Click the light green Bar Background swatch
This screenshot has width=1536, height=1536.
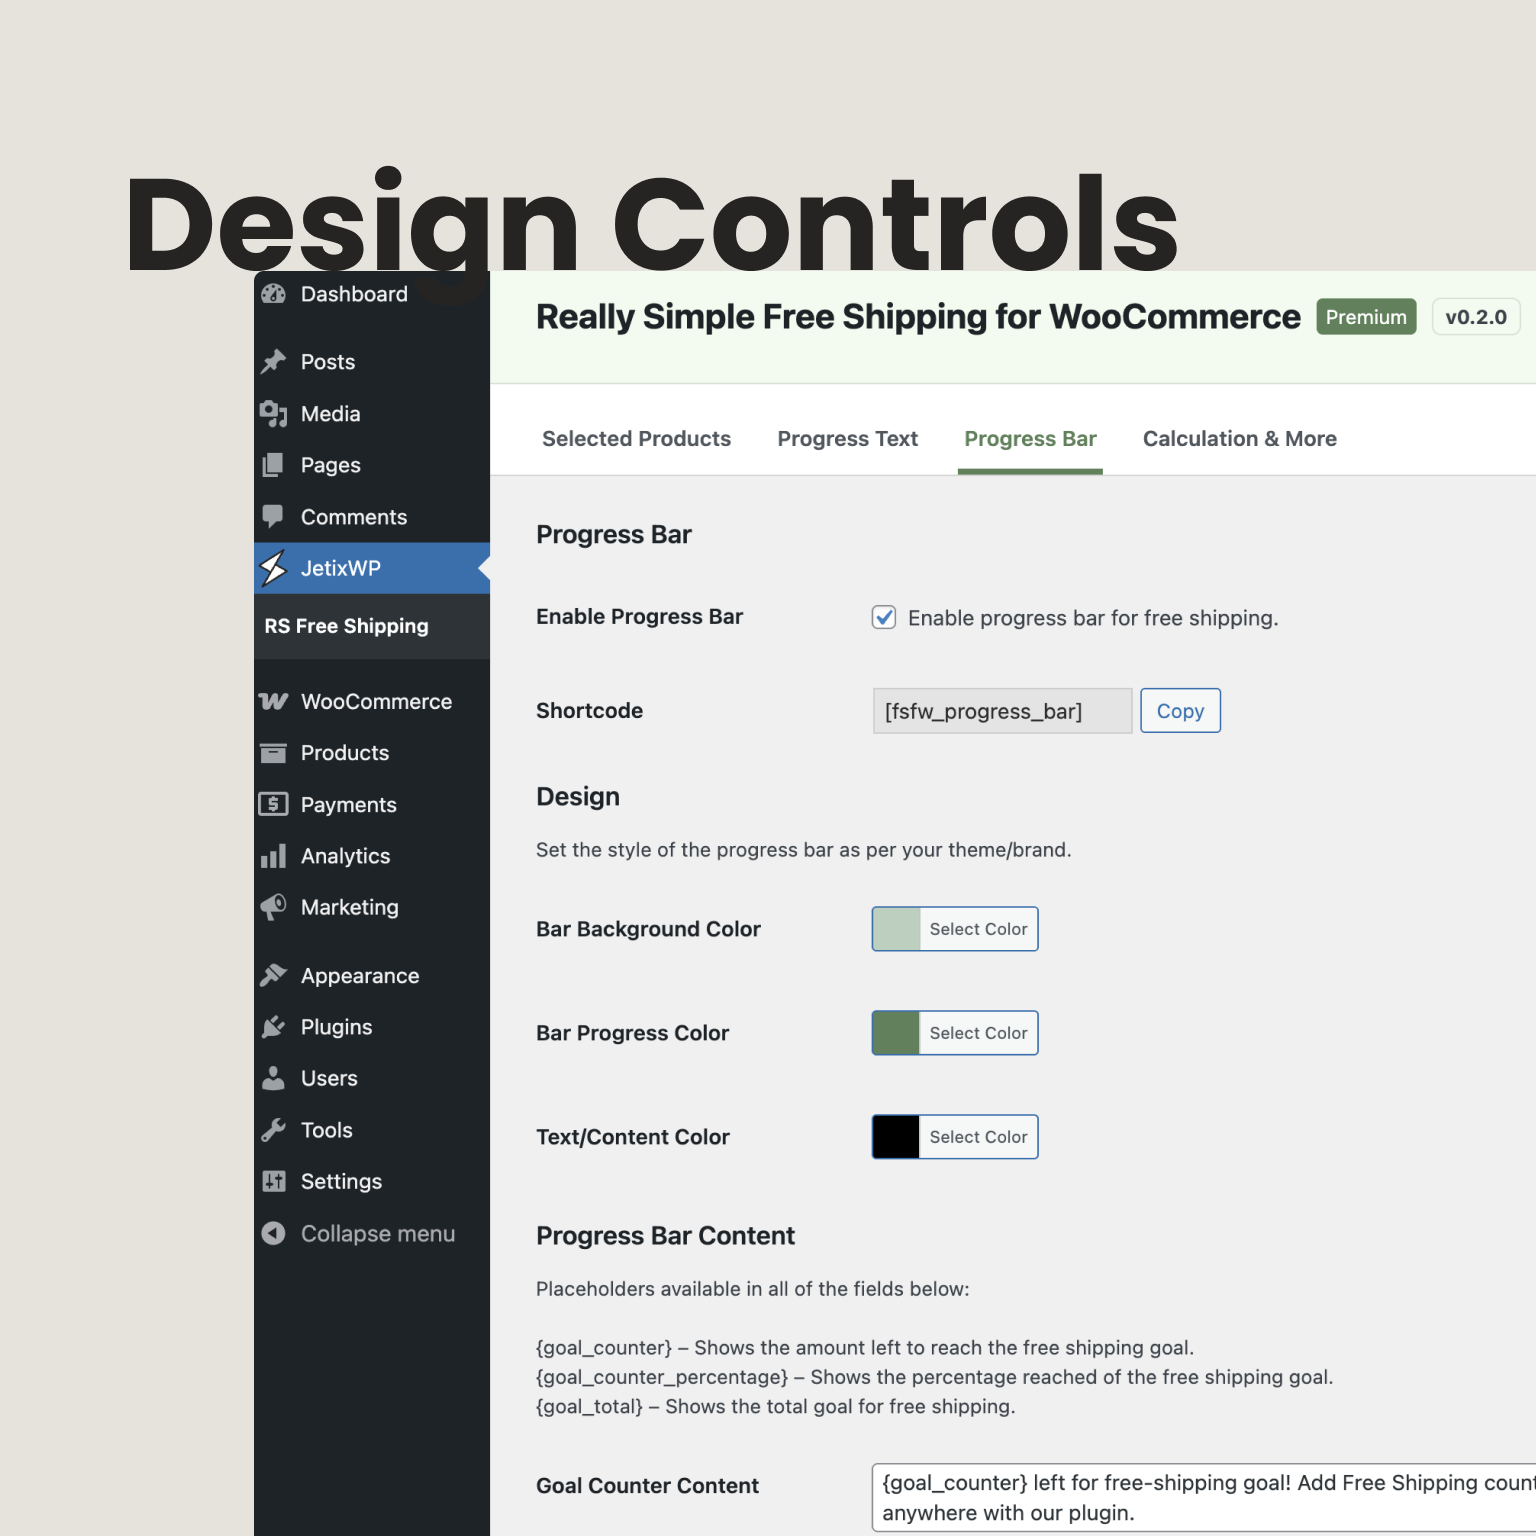pyautogui.click(x=896, y=929)
